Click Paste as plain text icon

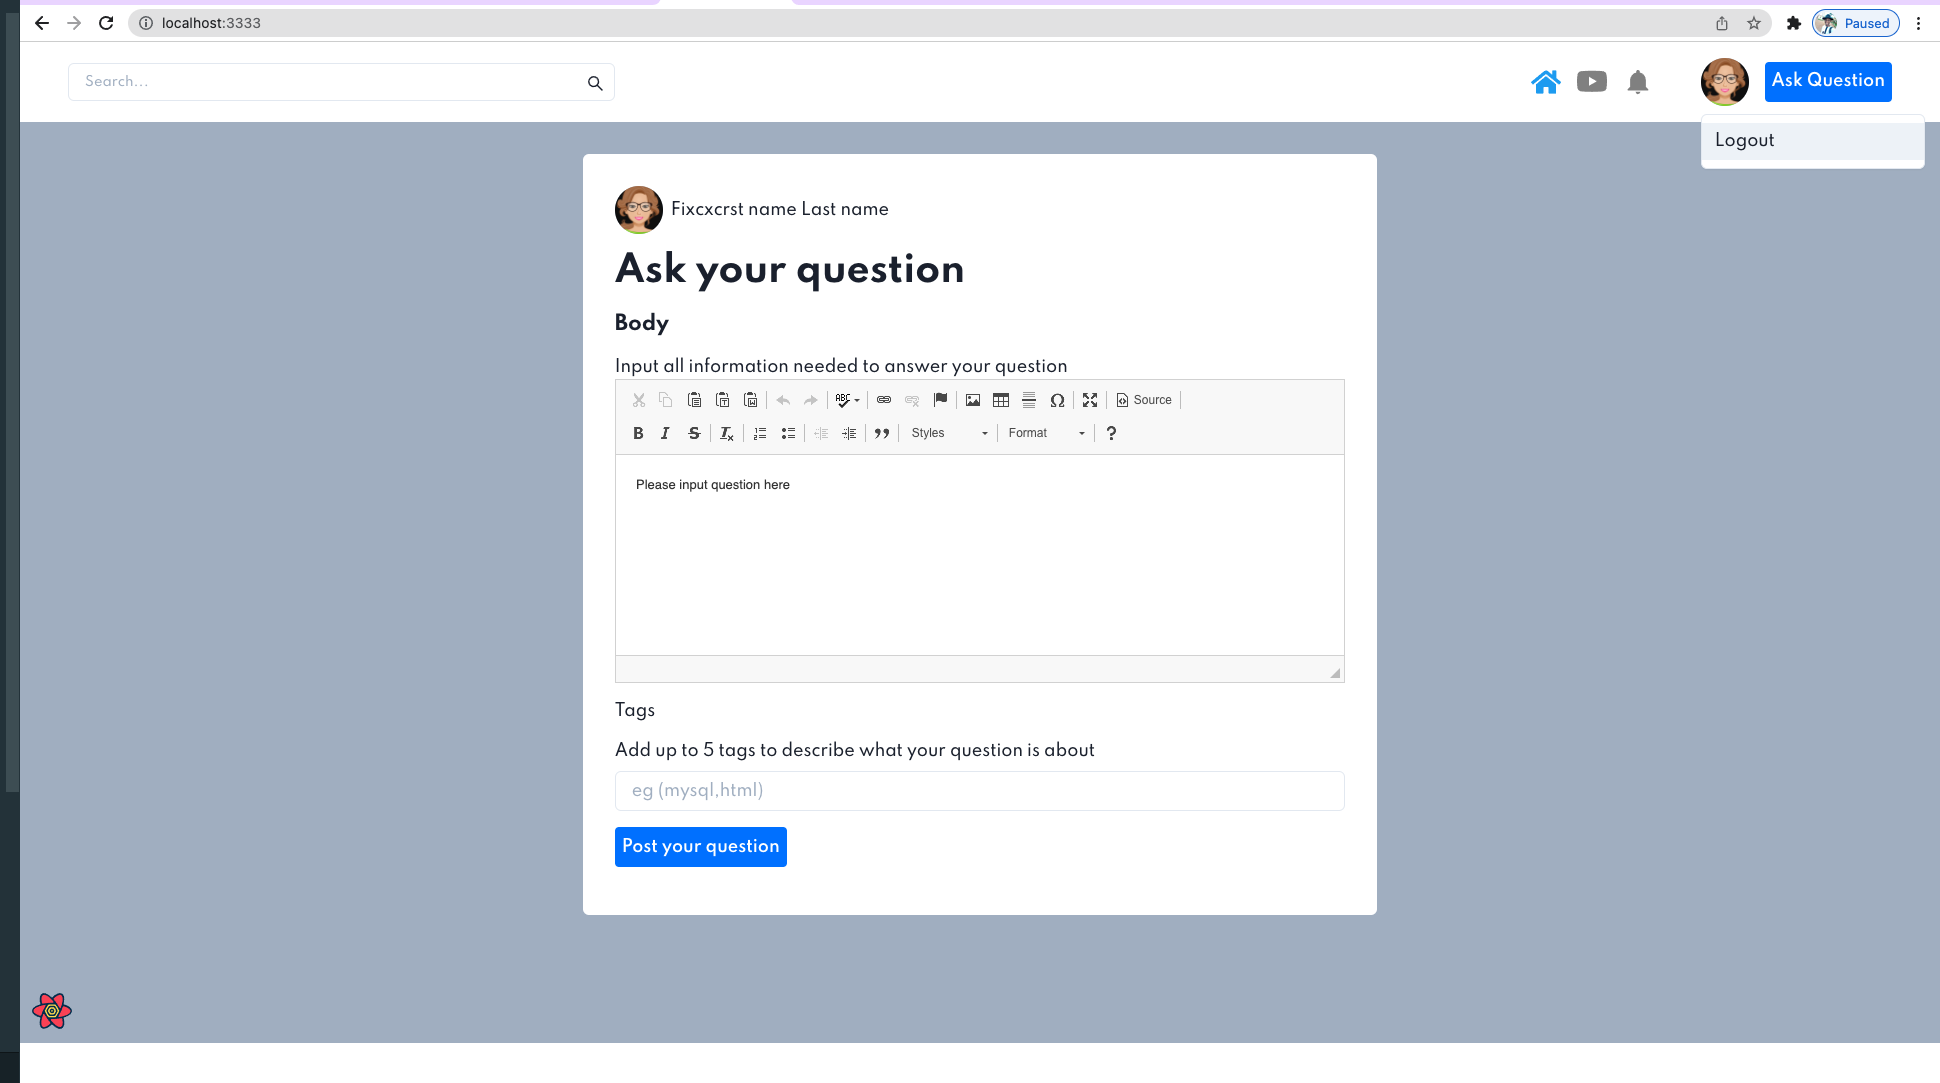tap(722, 400)
